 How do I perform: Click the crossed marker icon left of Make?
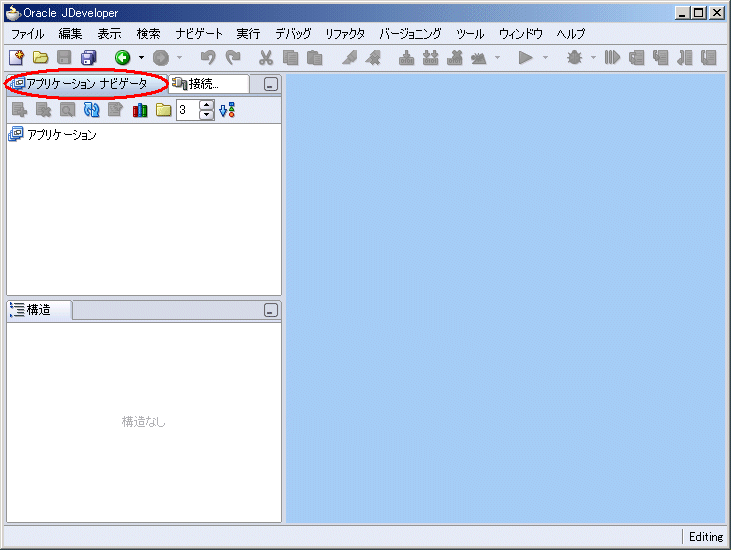[373, 58]
